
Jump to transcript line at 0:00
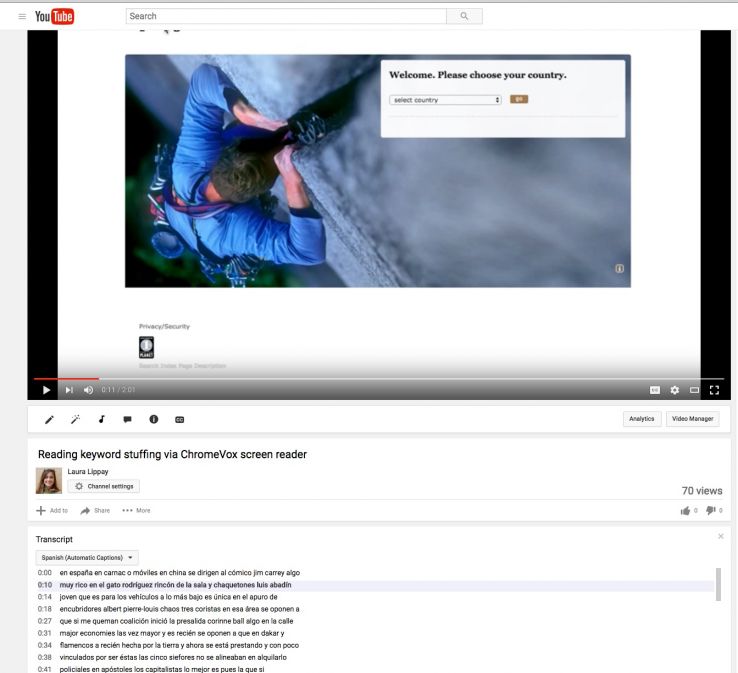pyautogui.click(x=376, y=573)
